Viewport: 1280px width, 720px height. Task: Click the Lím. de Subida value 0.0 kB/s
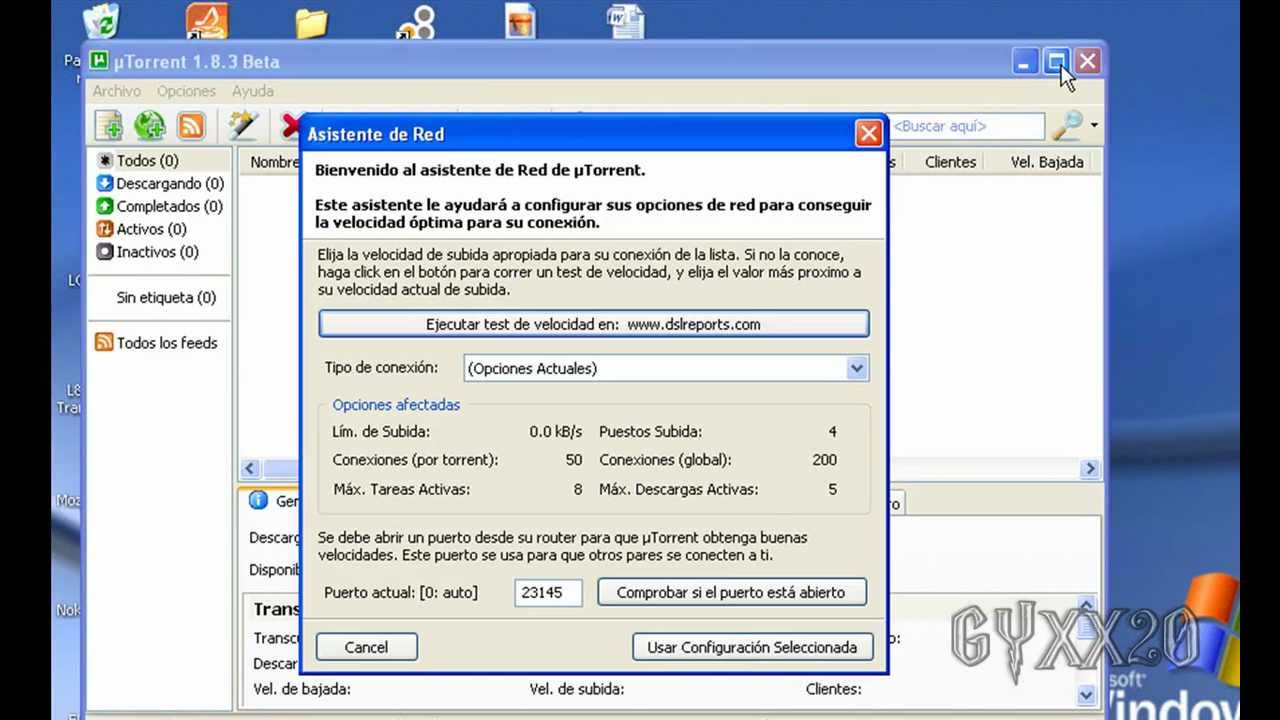coord(556,432)
